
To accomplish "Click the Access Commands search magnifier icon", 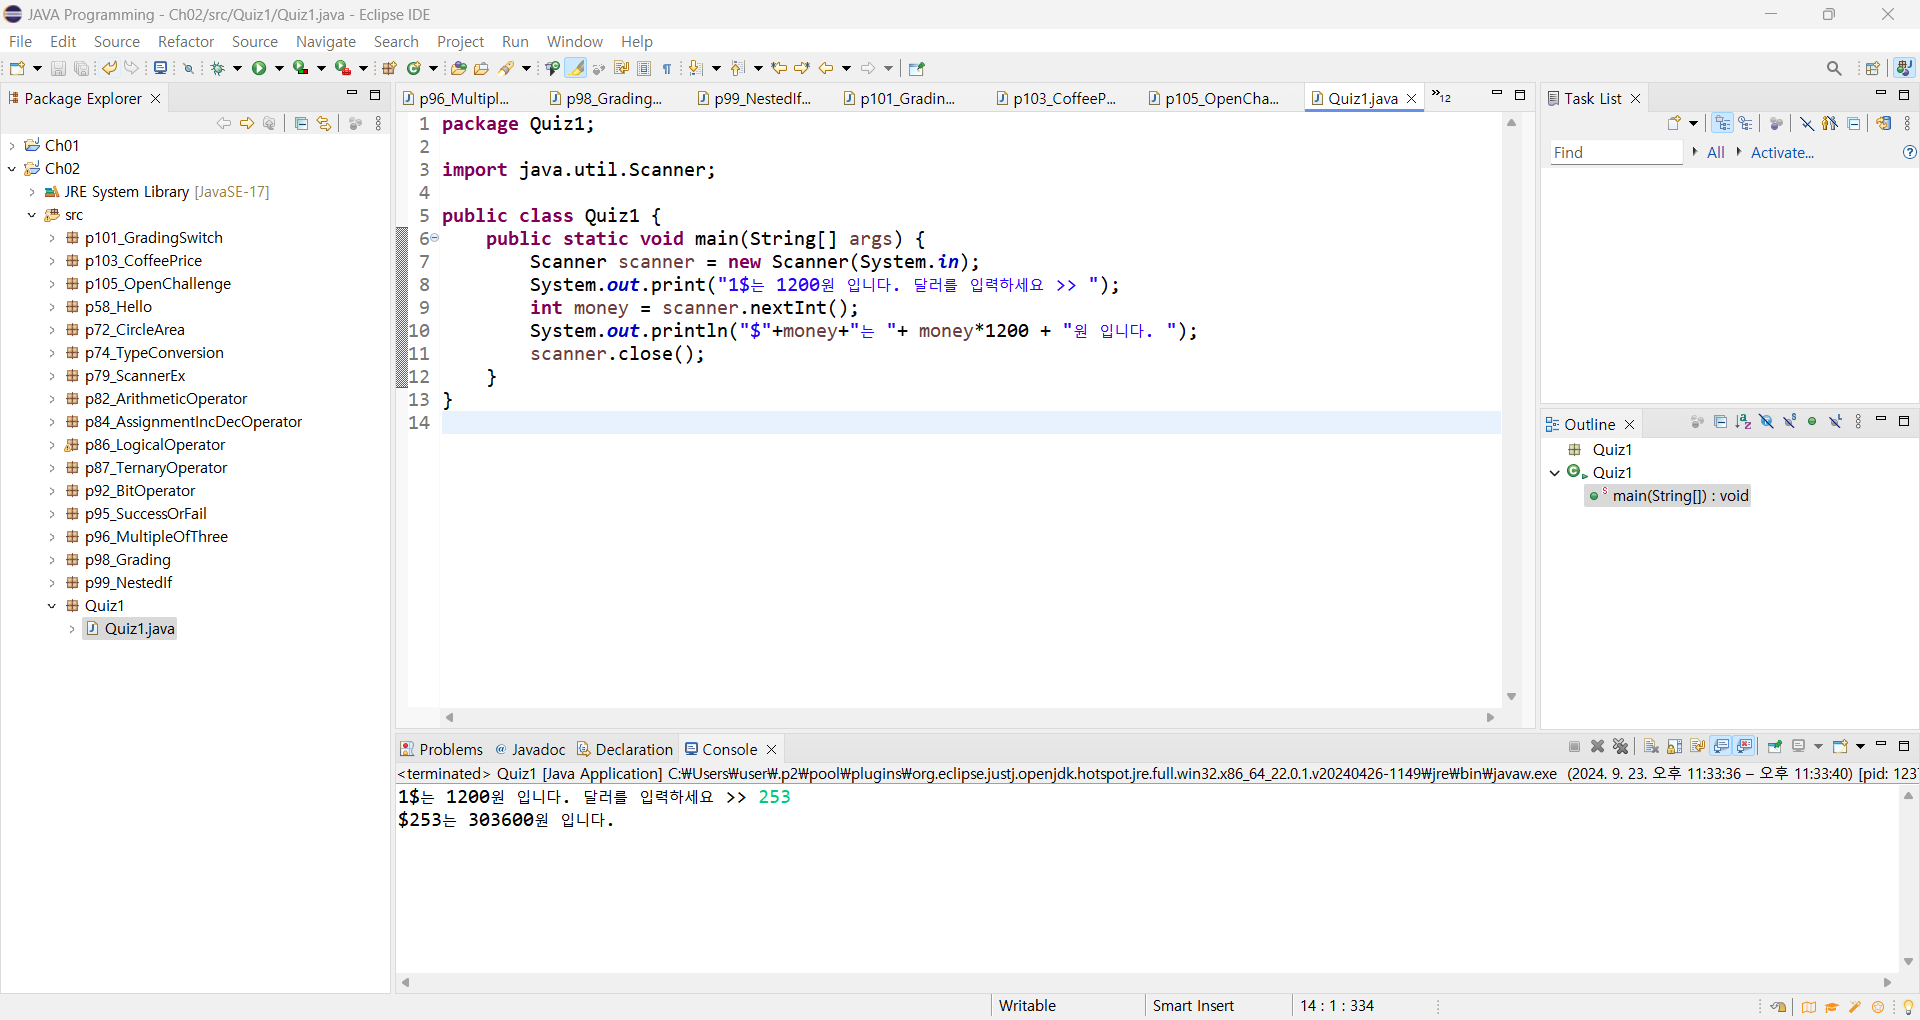I will click(x=1834, y=68).
